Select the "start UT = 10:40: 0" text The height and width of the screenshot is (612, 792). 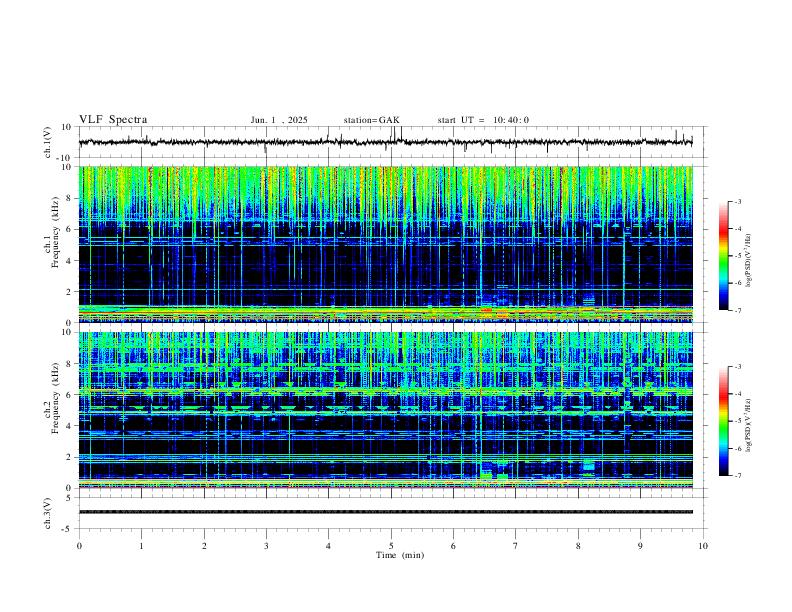(483, 120)
